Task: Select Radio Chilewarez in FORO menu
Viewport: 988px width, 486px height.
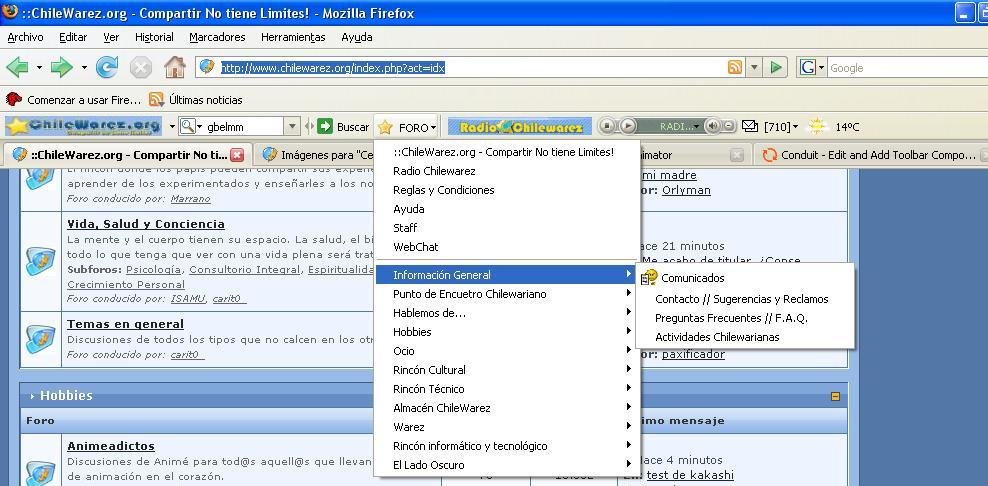Action: coord(508,171)
